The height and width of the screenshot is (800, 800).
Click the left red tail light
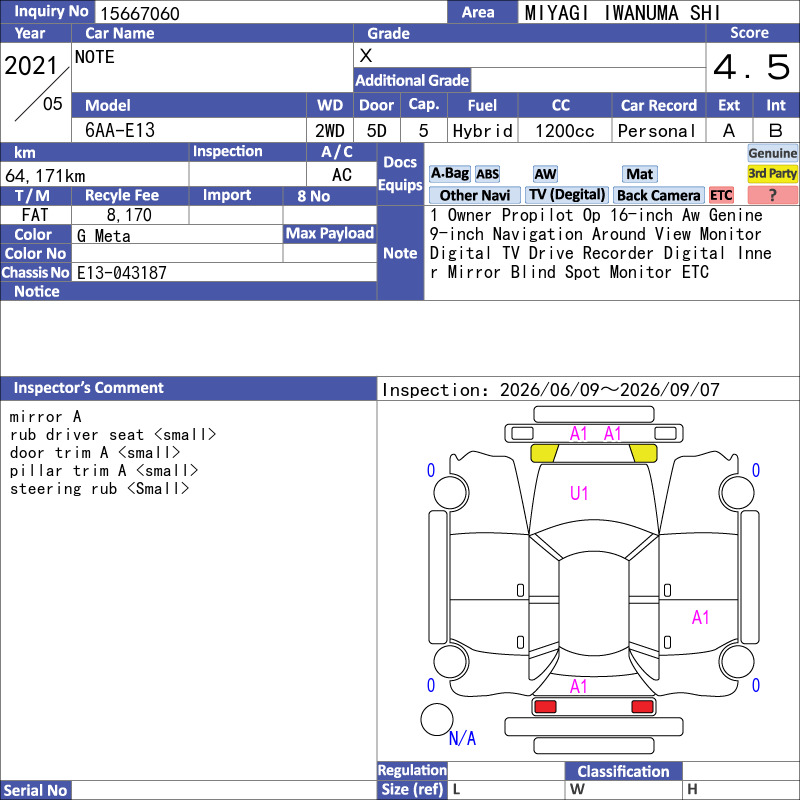545,707
